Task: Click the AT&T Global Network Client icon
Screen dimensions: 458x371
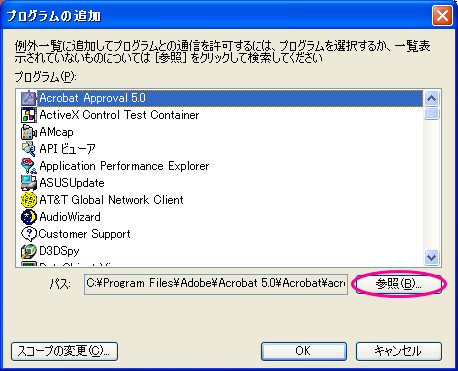Action: 29,200
